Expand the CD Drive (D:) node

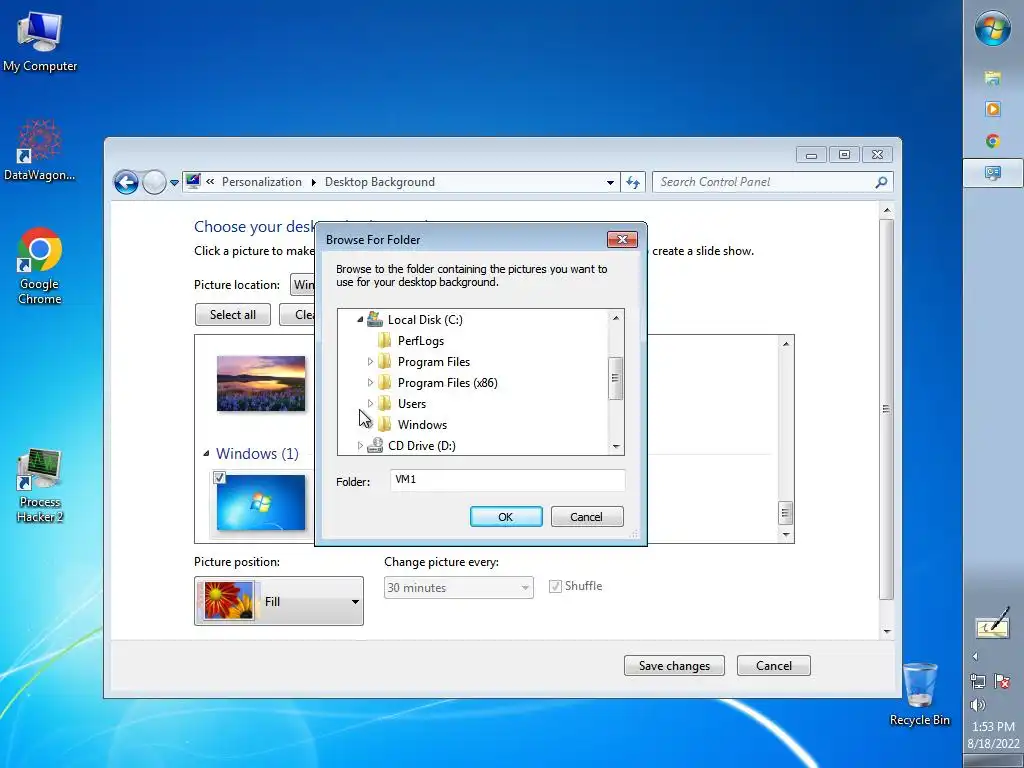pyautogui.click(x=360, y=445)
